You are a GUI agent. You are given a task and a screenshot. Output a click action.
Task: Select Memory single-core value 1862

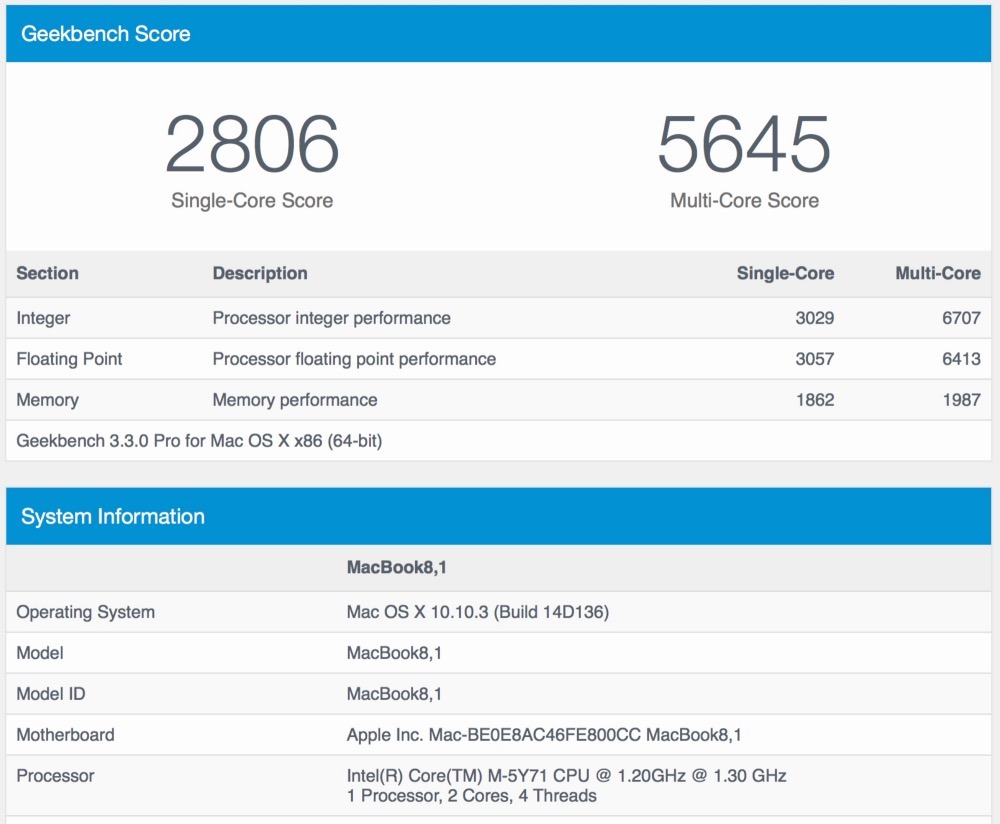[x=815, y=399]
